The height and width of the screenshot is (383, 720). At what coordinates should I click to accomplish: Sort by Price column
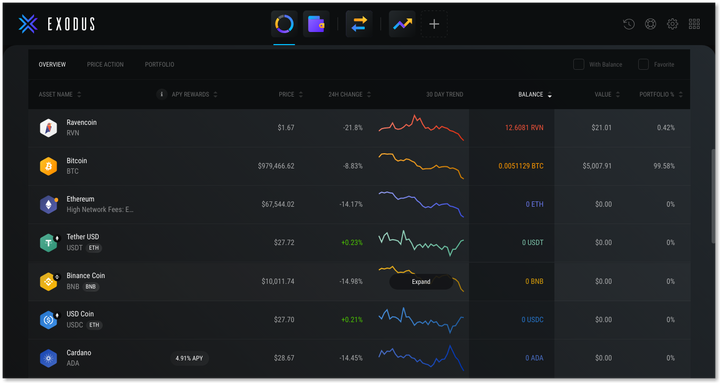click(x=290, y=94)
